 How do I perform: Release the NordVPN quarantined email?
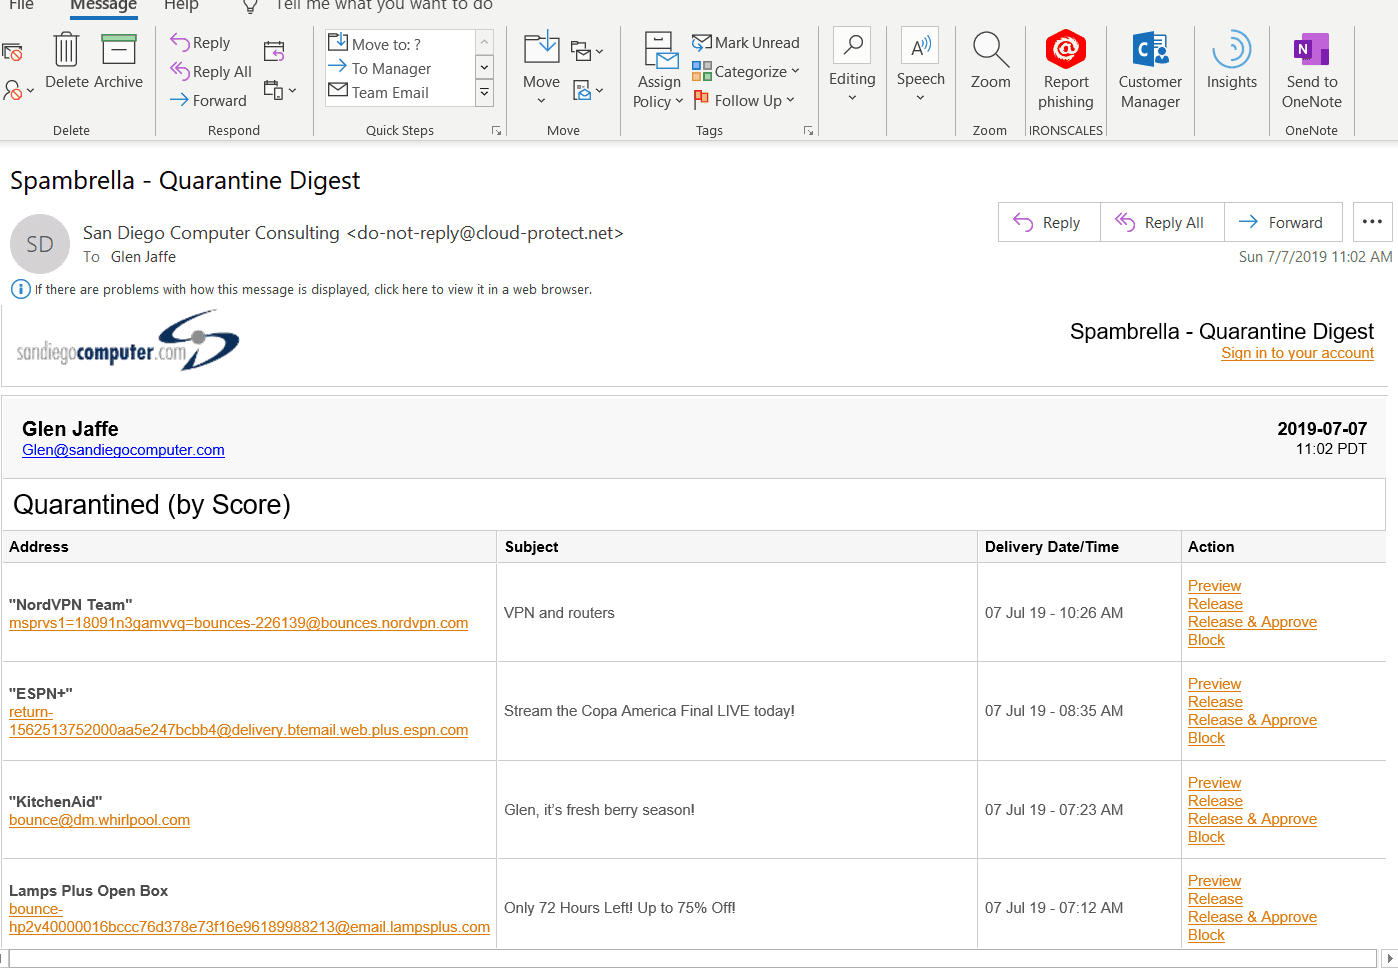[x=1214, y=603]
